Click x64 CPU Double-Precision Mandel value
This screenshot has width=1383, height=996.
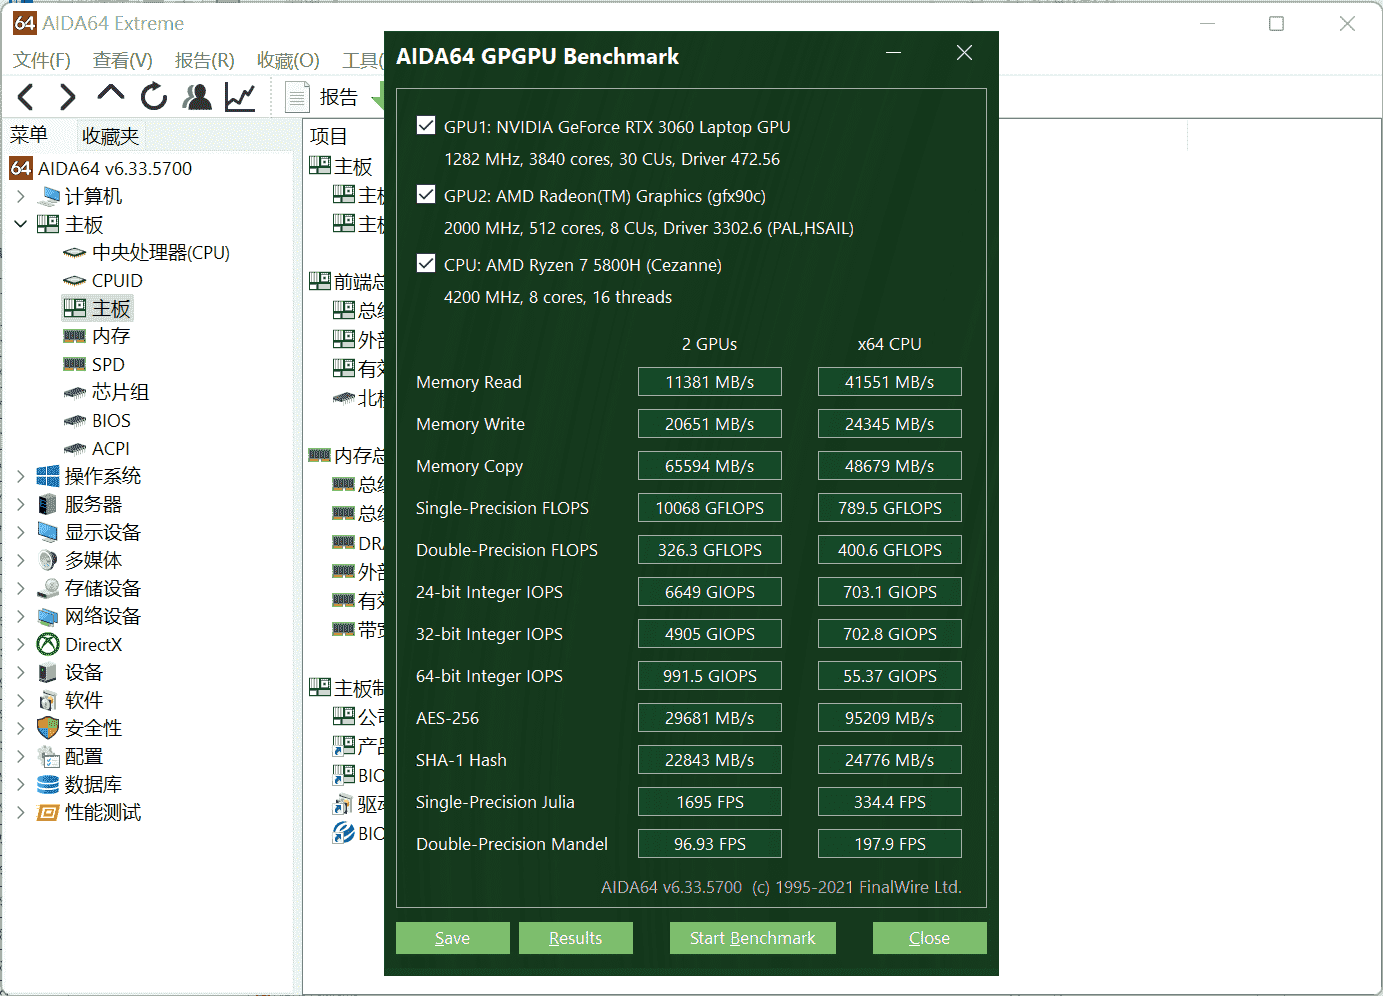(890, 844)
